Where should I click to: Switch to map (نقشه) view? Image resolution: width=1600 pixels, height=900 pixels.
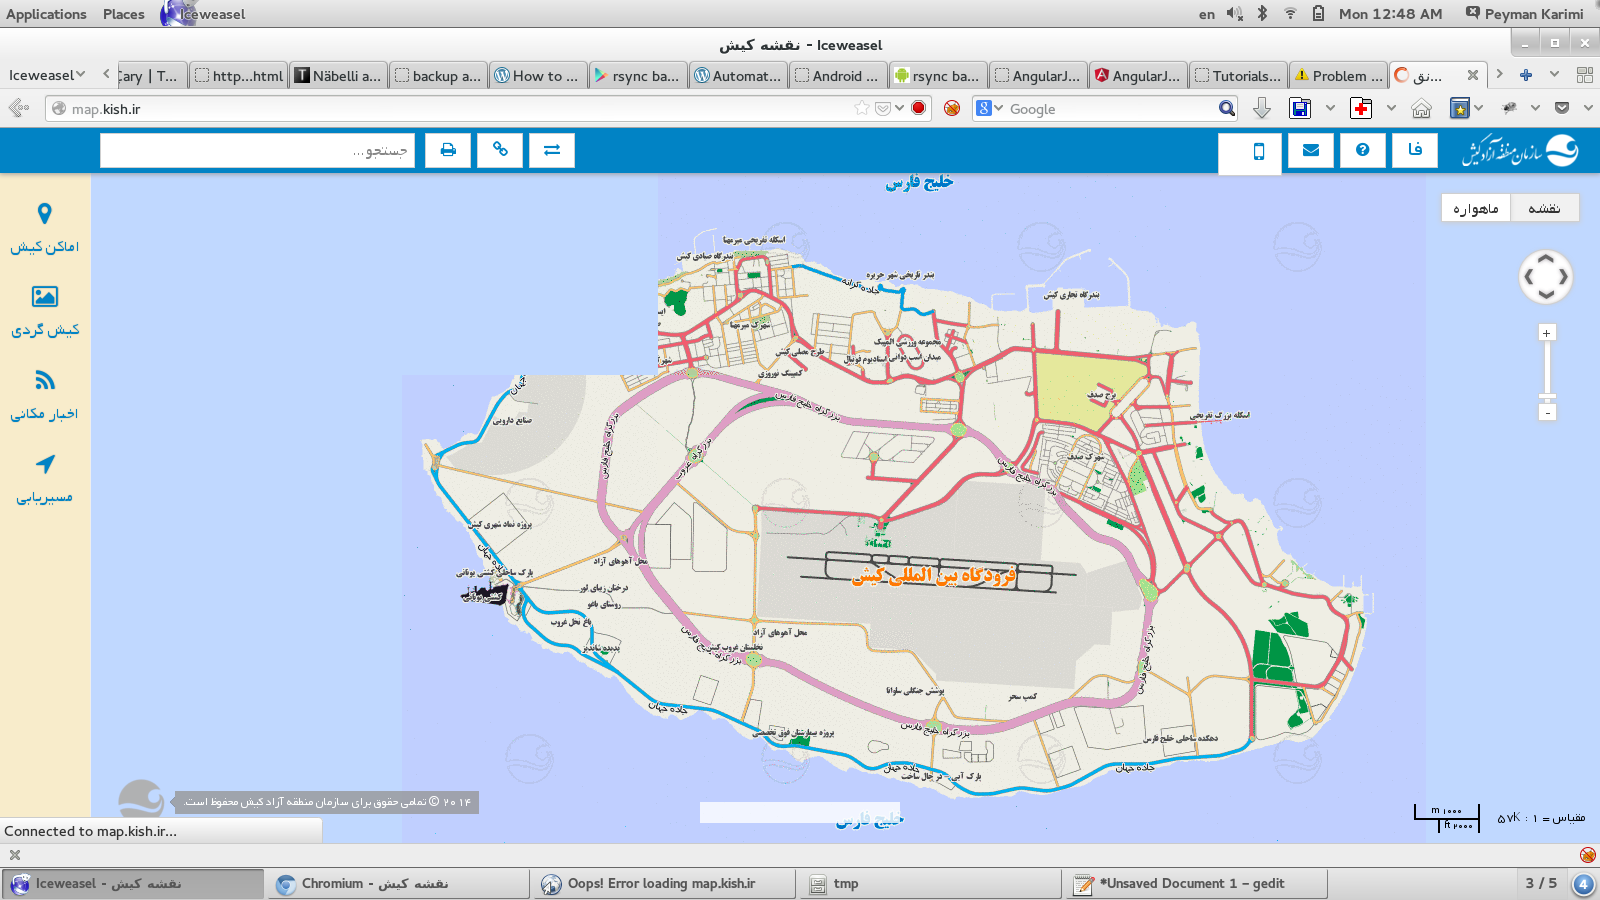click(1544, 208)
